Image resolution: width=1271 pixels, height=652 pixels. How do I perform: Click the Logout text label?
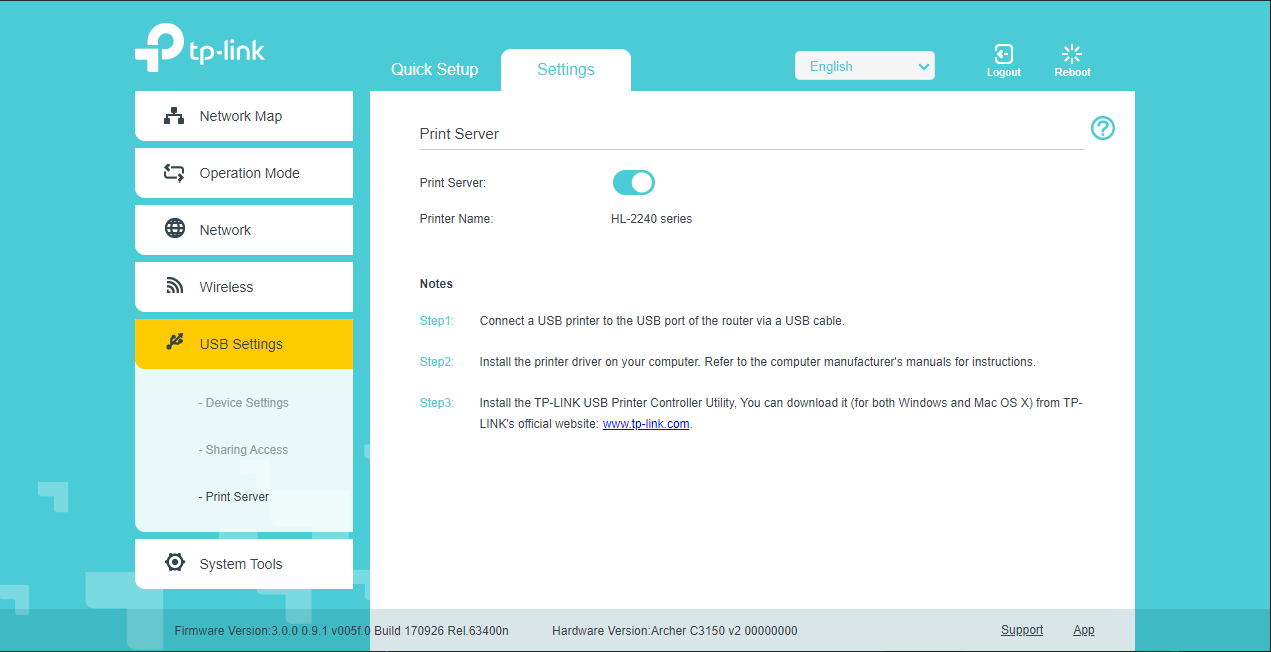tap(1004, 72)
